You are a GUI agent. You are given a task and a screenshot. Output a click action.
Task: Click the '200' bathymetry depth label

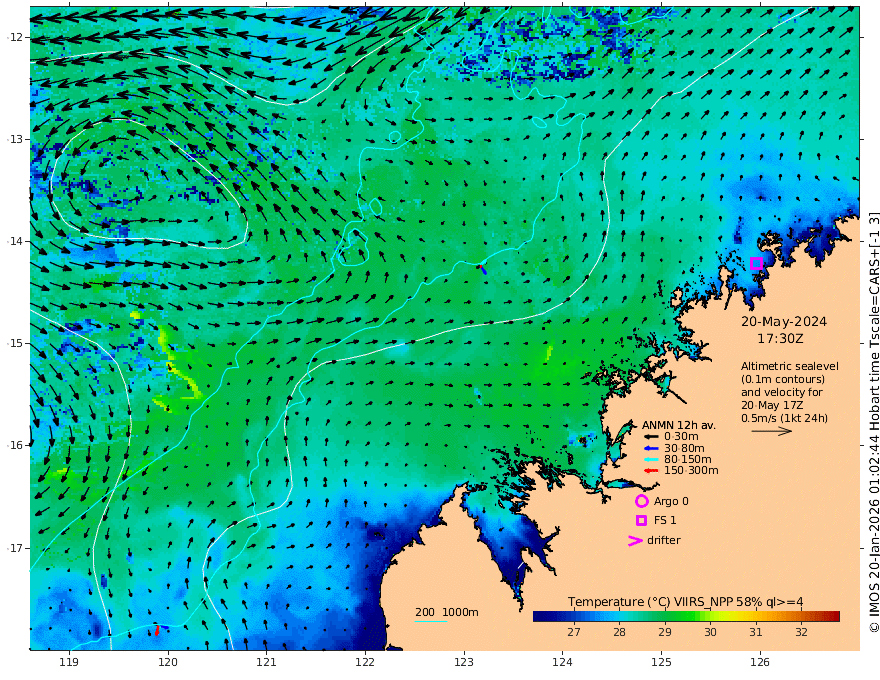tap(425, 612)
